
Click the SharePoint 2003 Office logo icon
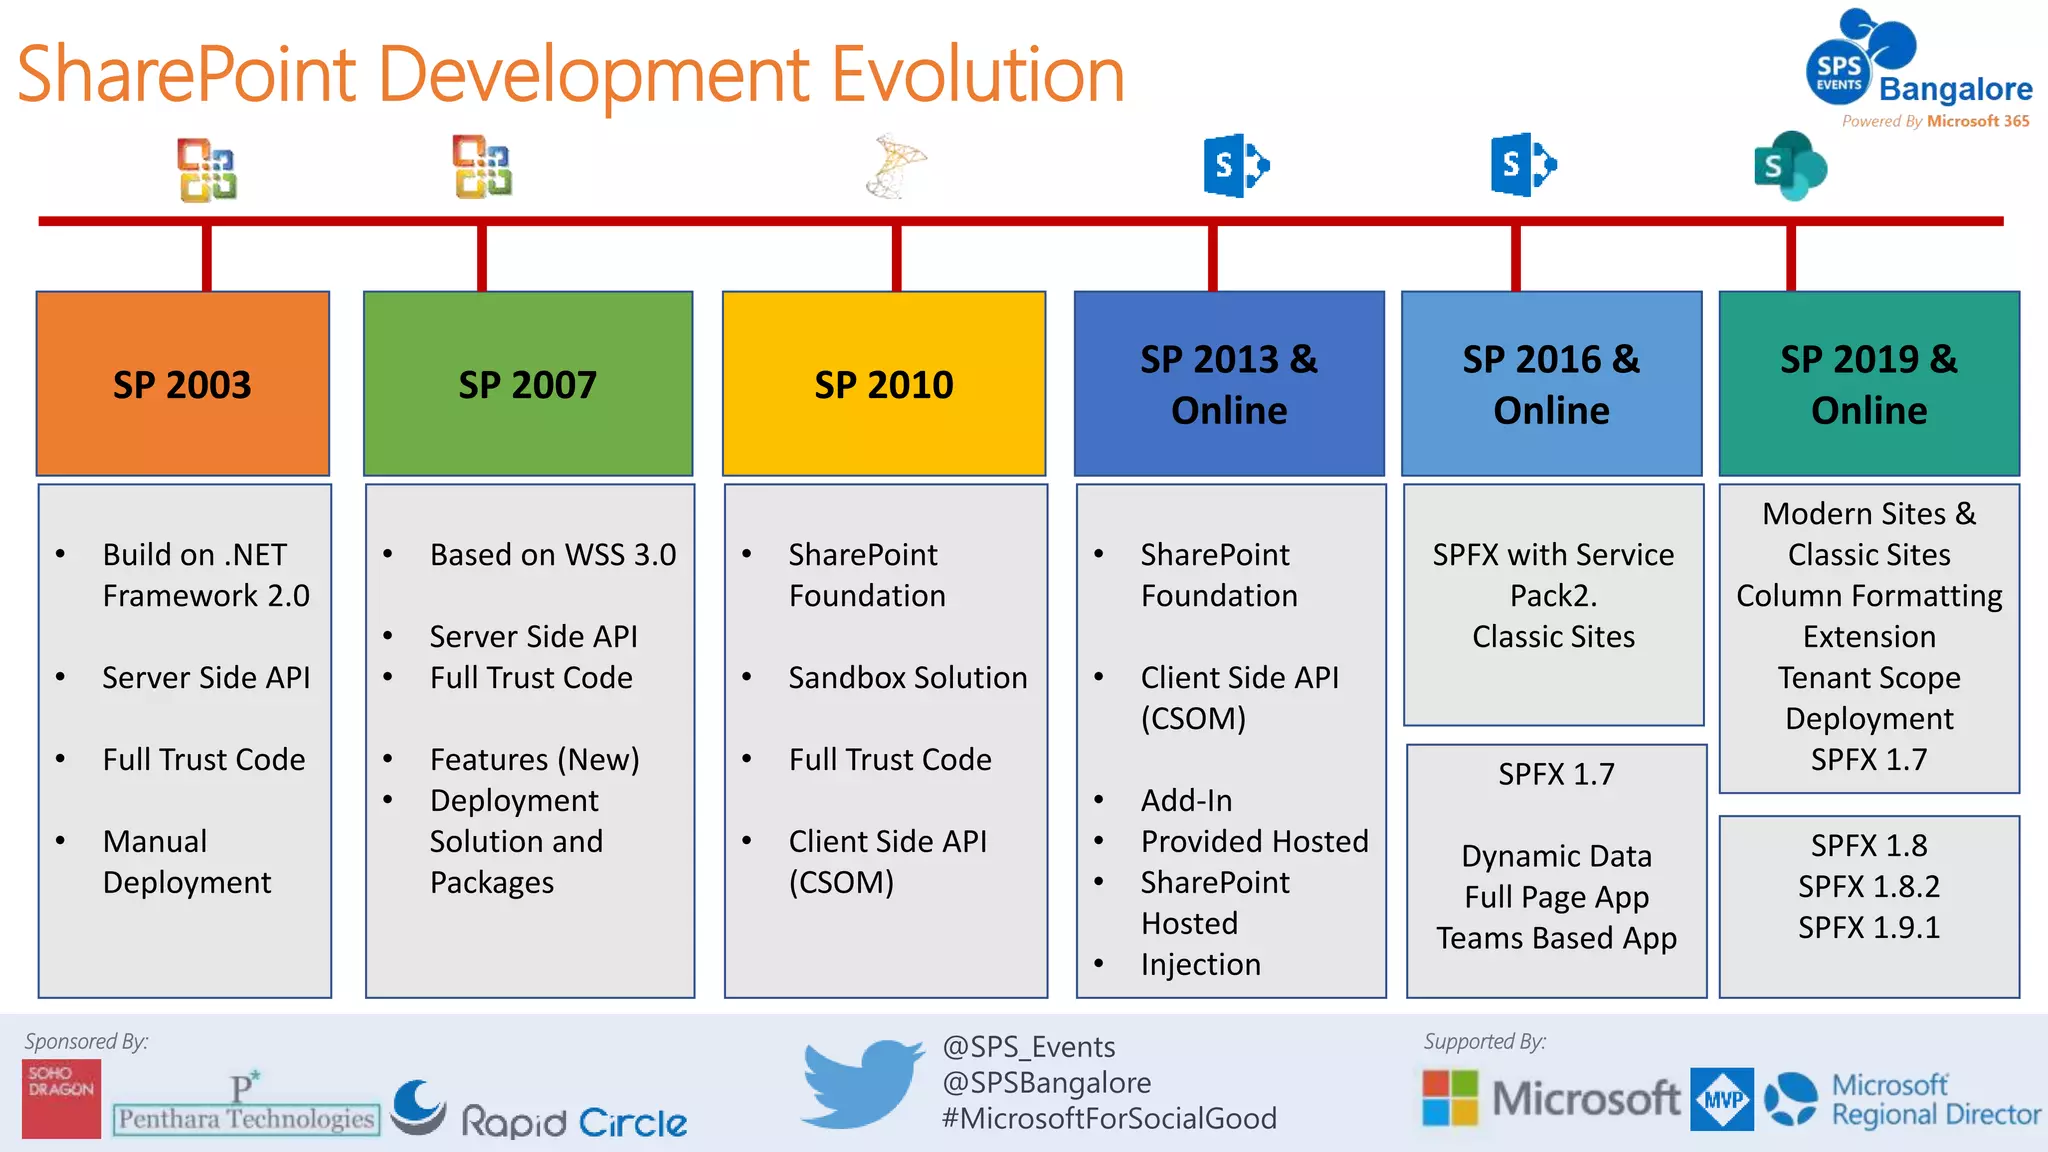(207, 170)
